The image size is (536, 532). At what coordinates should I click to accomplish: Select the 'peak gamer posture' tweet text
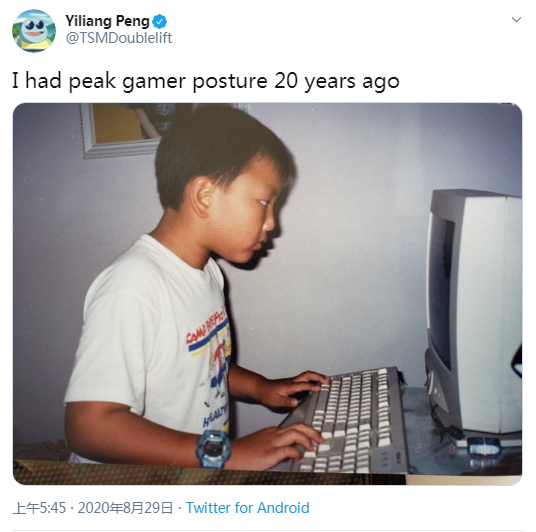(205, 81)
